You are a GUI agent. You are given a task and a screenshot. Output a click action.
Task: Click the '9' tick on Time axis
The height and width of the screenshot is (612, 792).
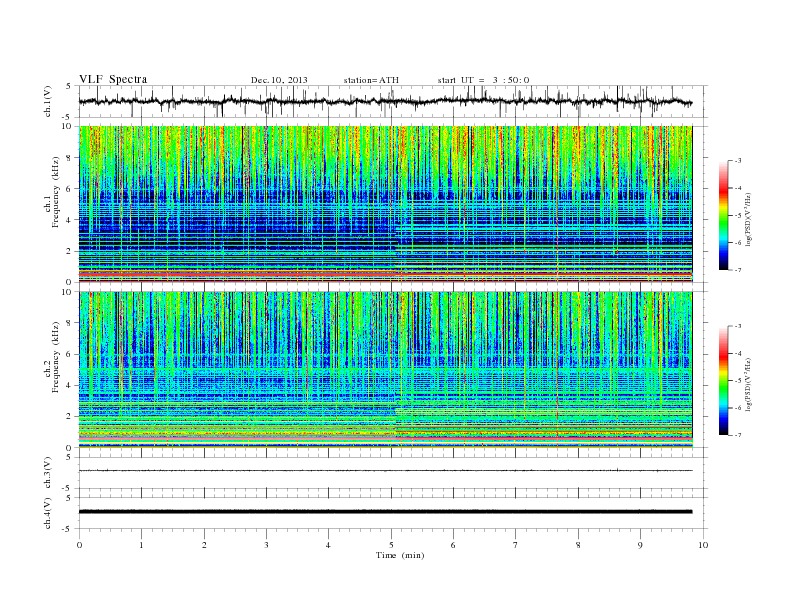point(640,545)
